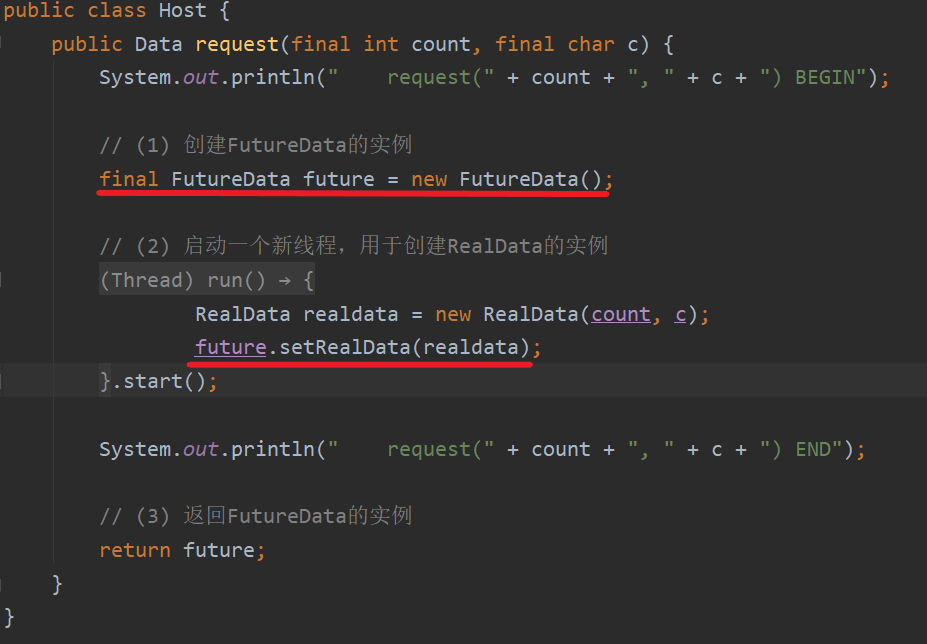Screen dimensions: 927x644
Task: Click the realdata argument inside setRealData
Action: click(471, 347)
